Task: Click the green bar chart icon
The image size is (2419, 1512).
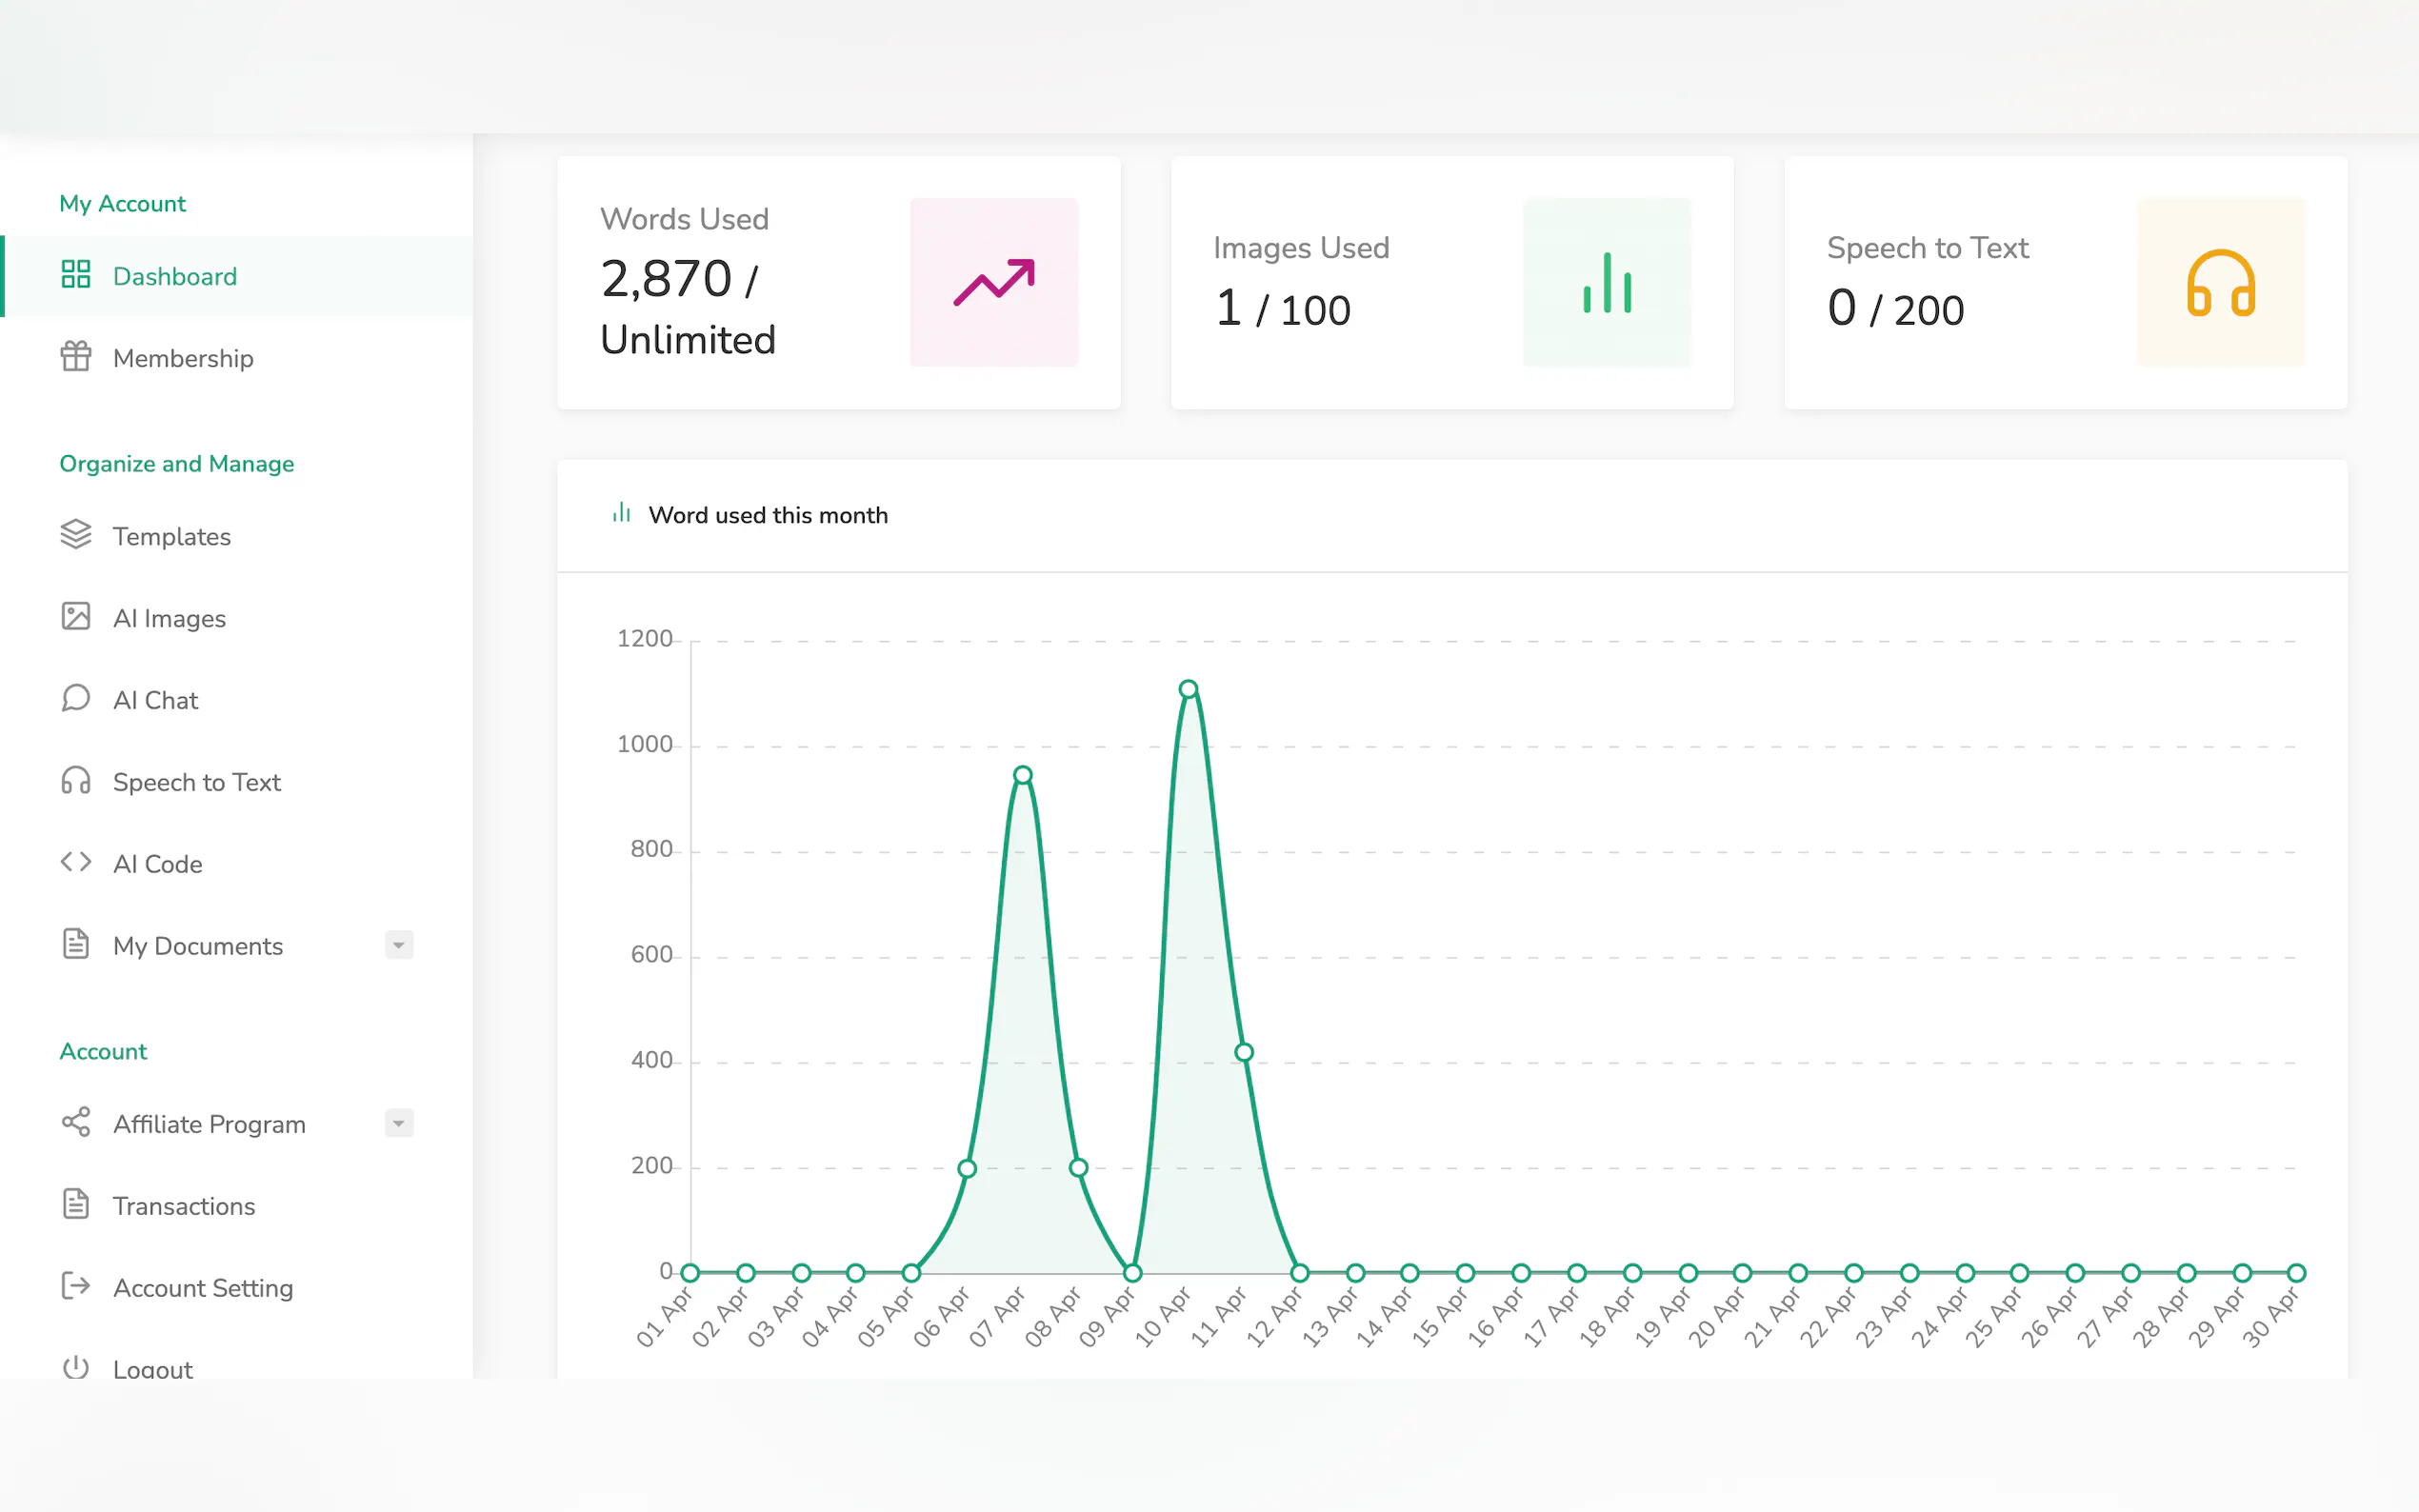Action: pos(1606,282)
